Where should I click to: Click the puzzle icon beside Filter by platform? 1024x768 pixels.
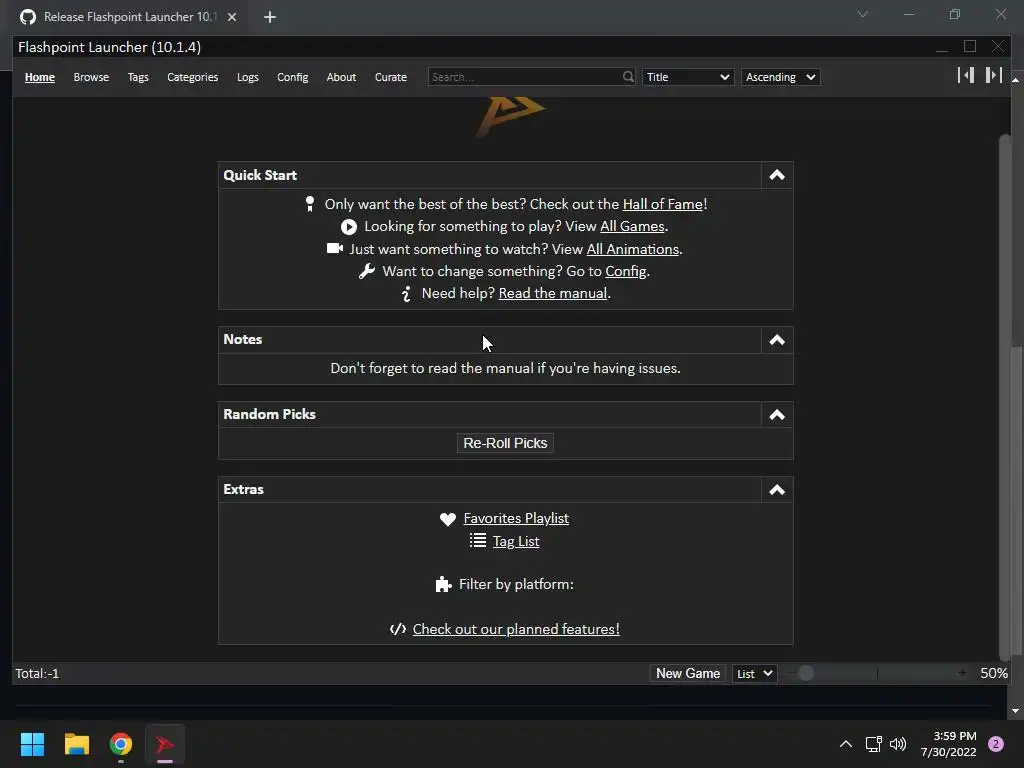coord(443,584)
